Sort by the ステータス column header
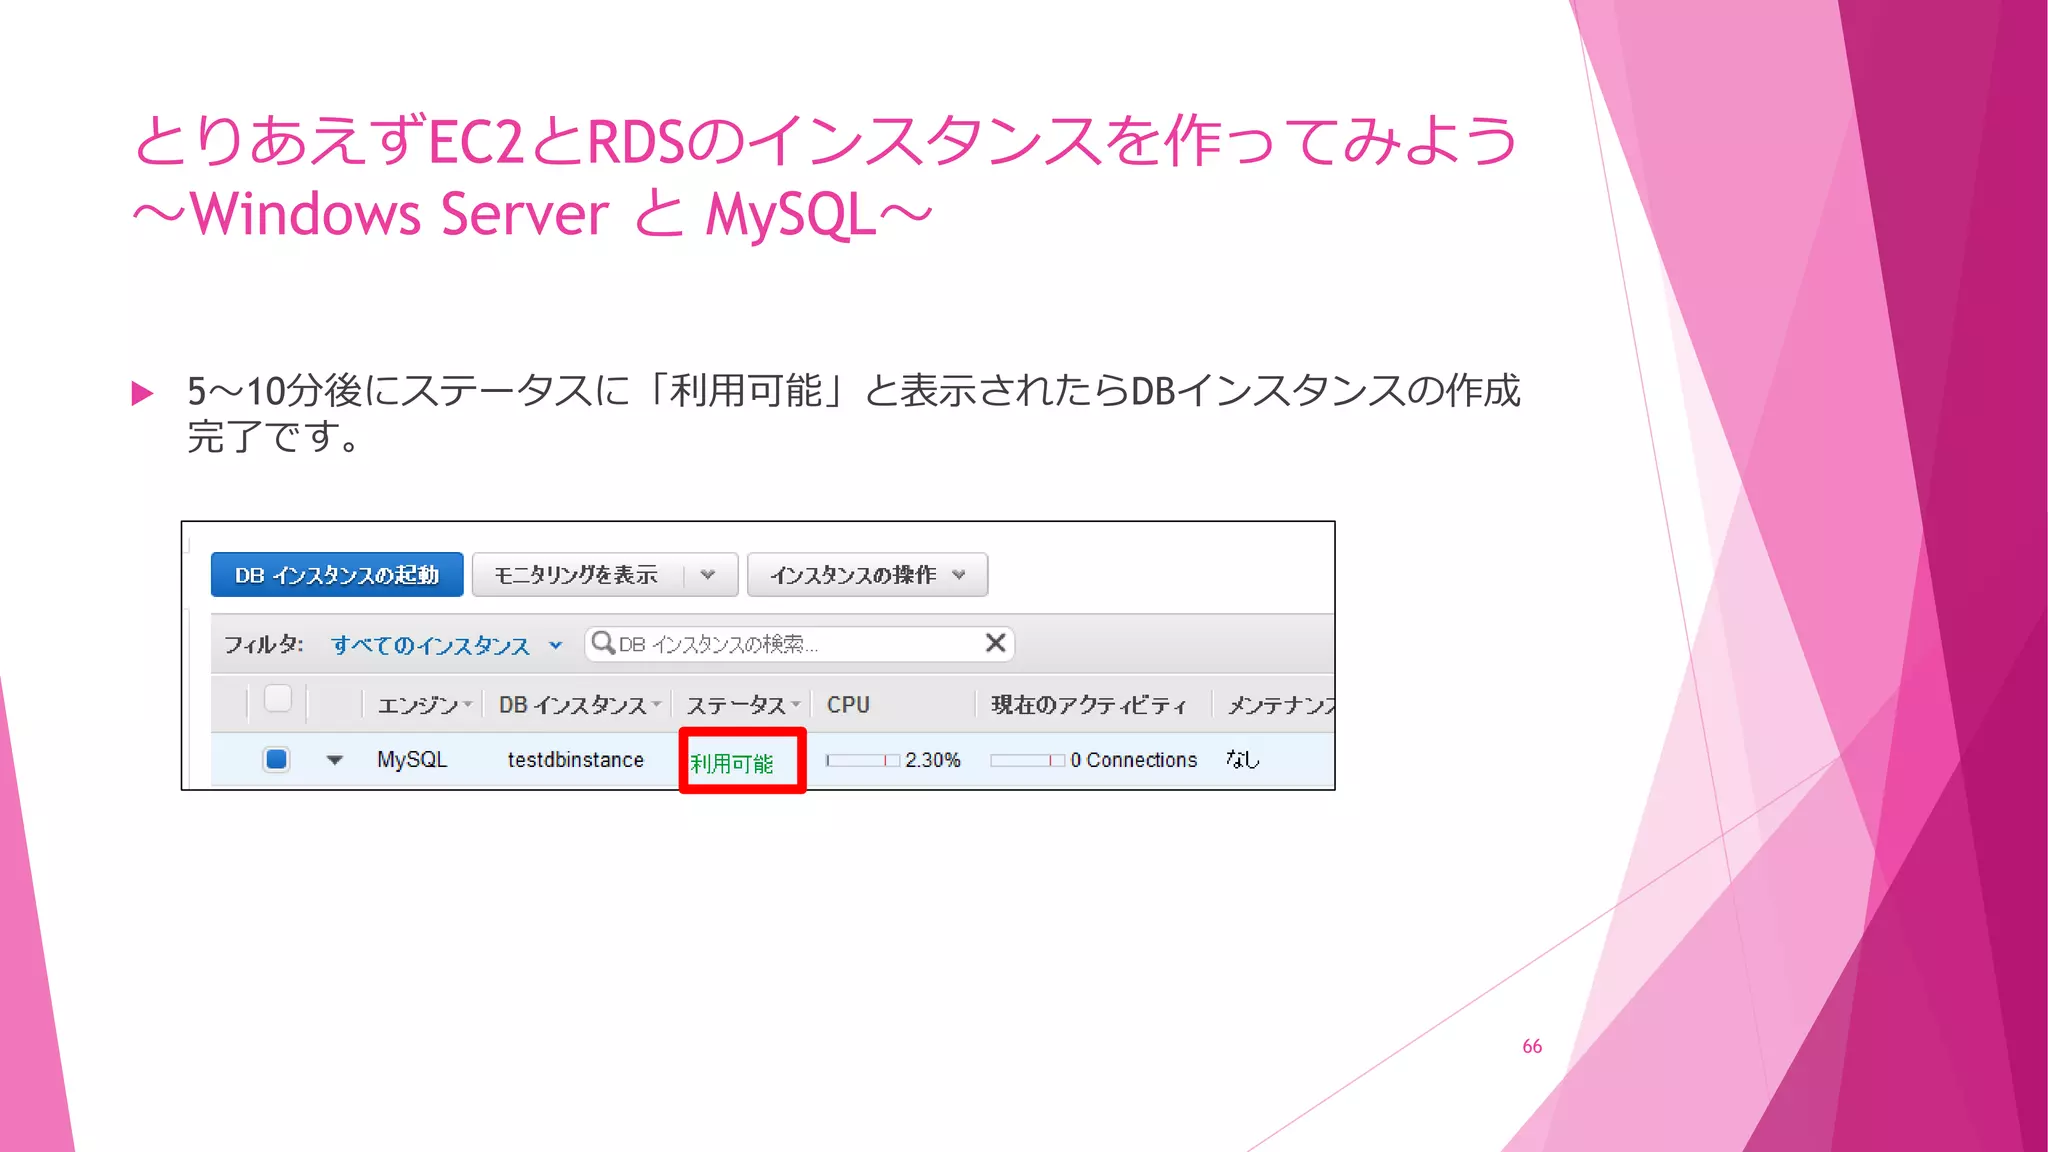Image resolution: width=2048 pixels, height=1152 pixels. click(x=743, y=705)
